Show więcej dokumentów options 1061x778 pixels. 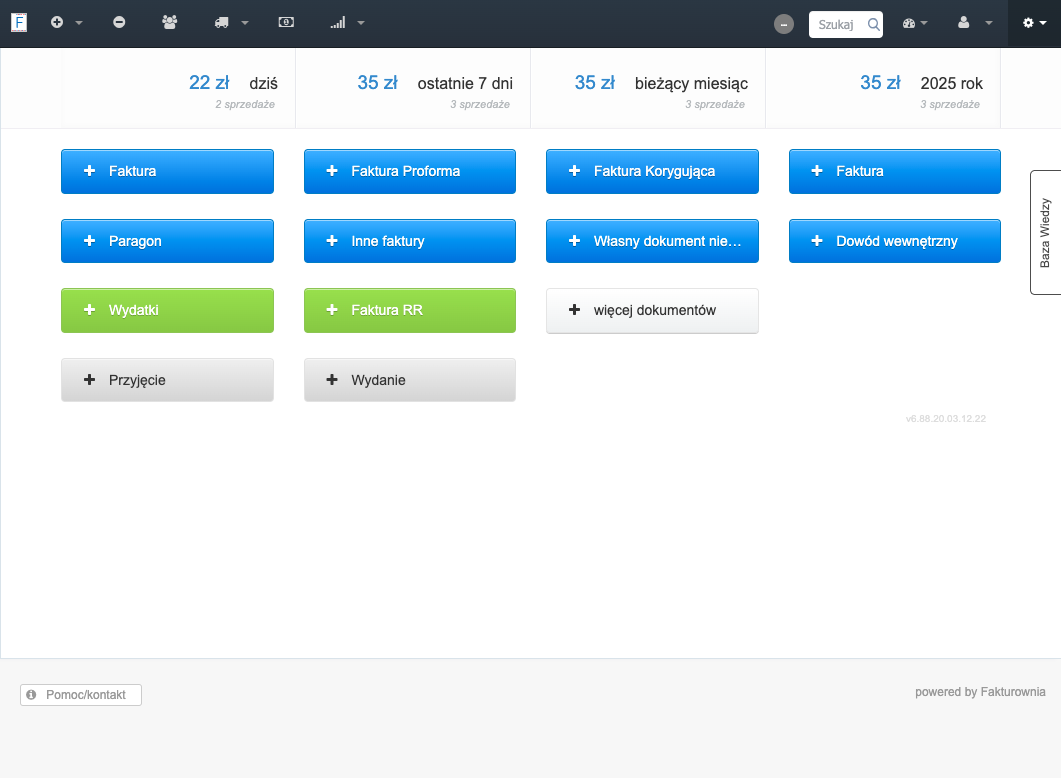pos(652,311)
